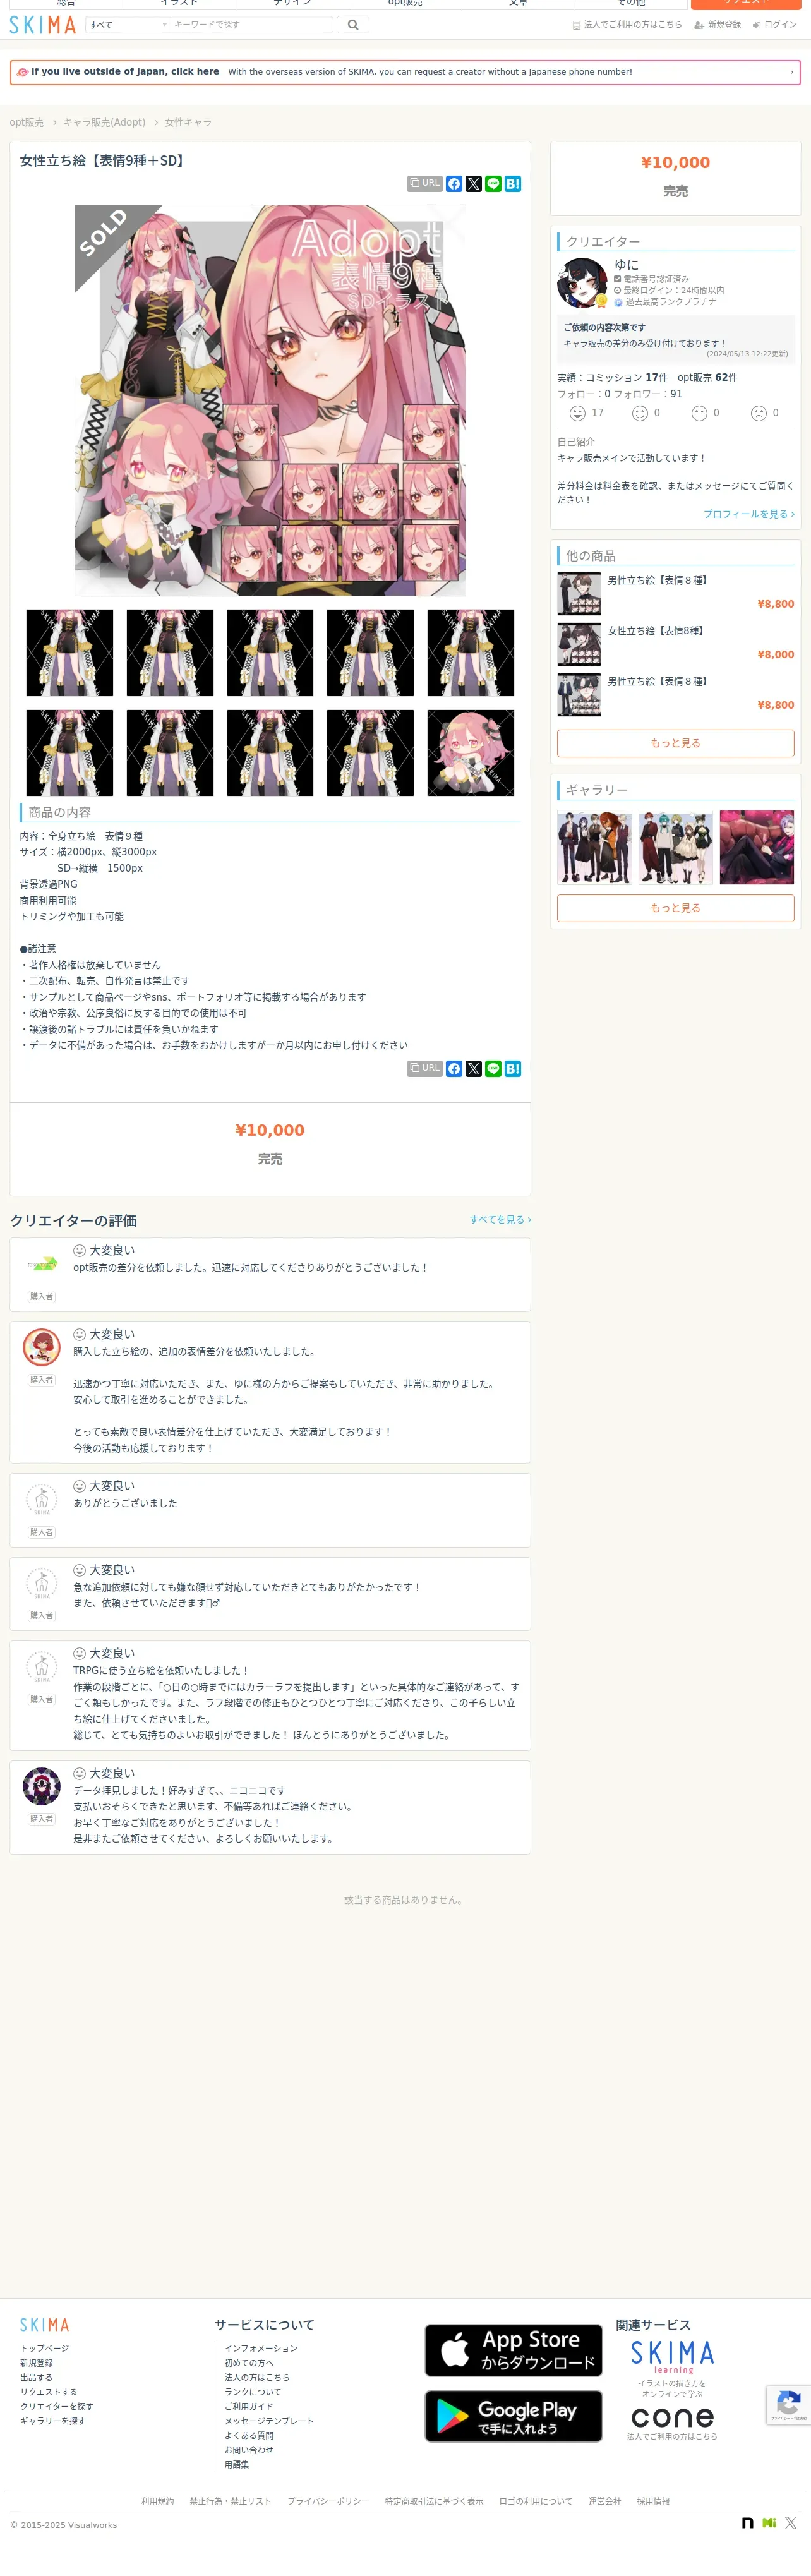Image resolution: width=811 pixels, height=2576 pixels.
Task: Click footer SKIMA logo
Action: pyautogui.click(x=45, y=2325)
